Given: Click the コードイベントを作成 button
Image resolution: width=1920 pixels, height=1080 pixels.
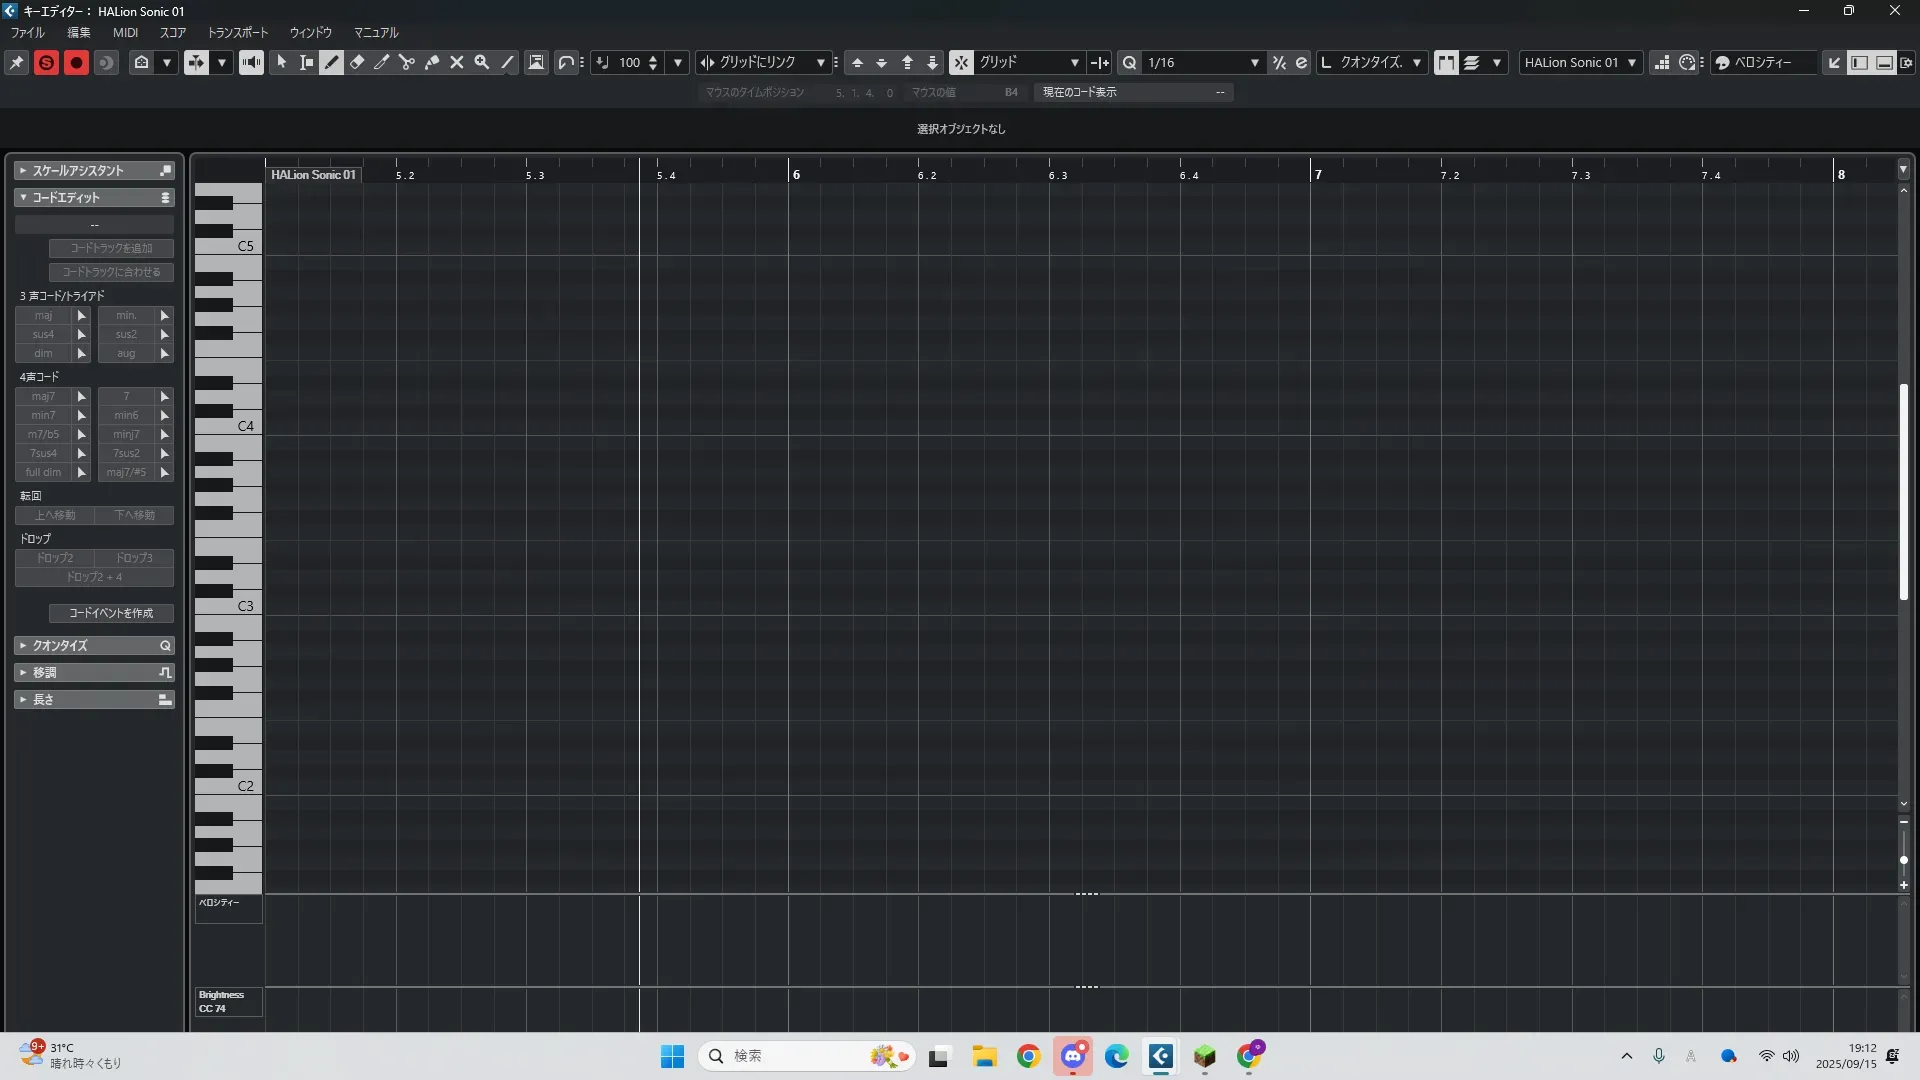Looking at the screenshot, I should (111, 613).
